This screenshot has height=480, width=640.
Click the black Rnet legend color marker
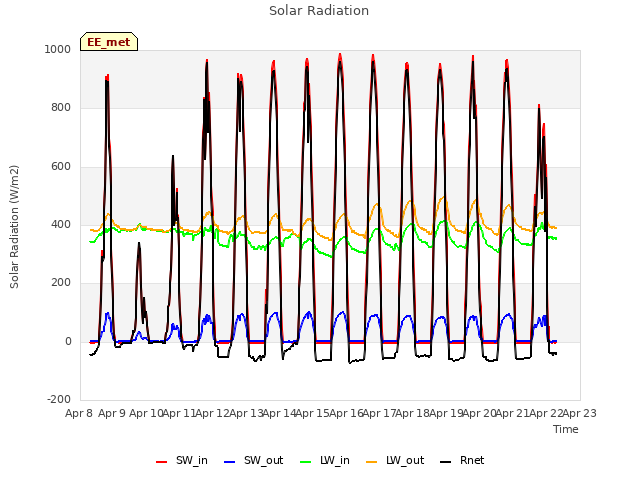pos(446,462)
